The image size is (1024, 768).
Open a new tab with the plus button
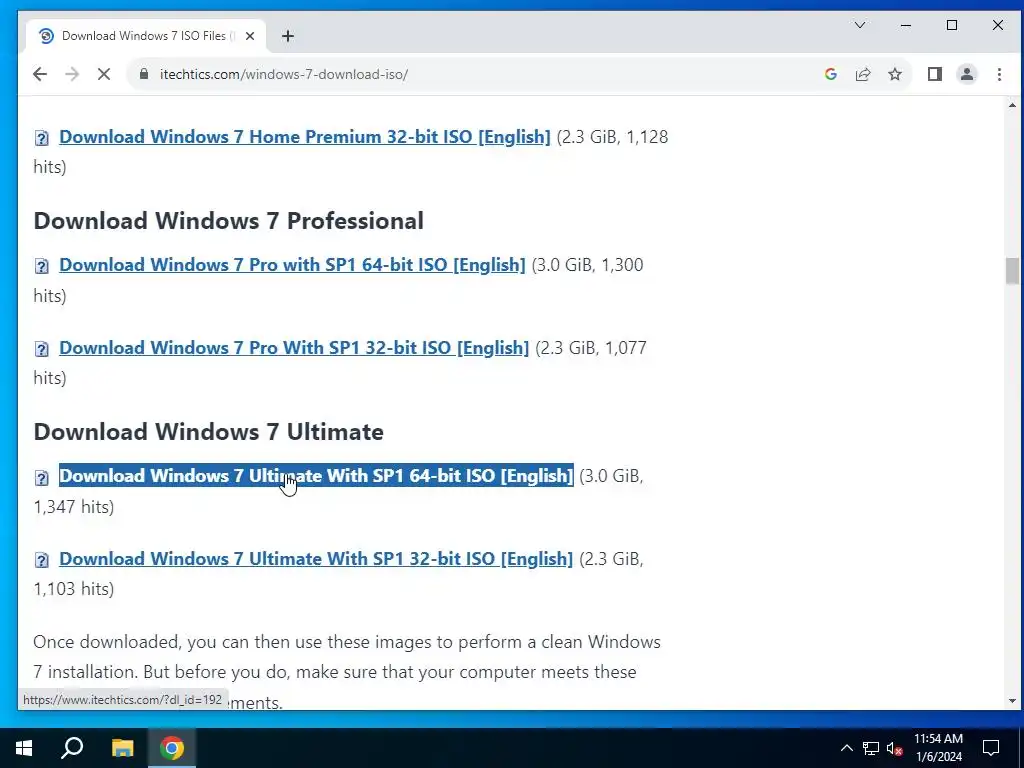[288, 36]
